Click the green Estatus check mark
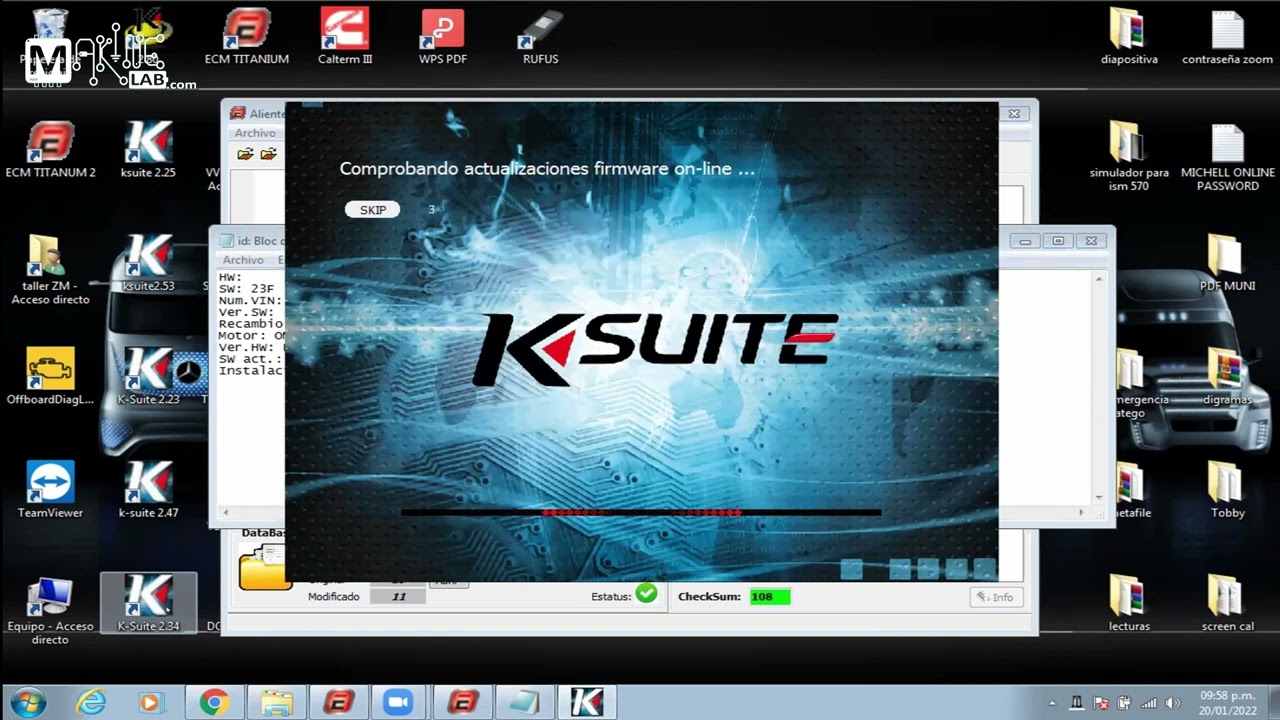Screen dimensions: 1280x720 click(647, 594)
